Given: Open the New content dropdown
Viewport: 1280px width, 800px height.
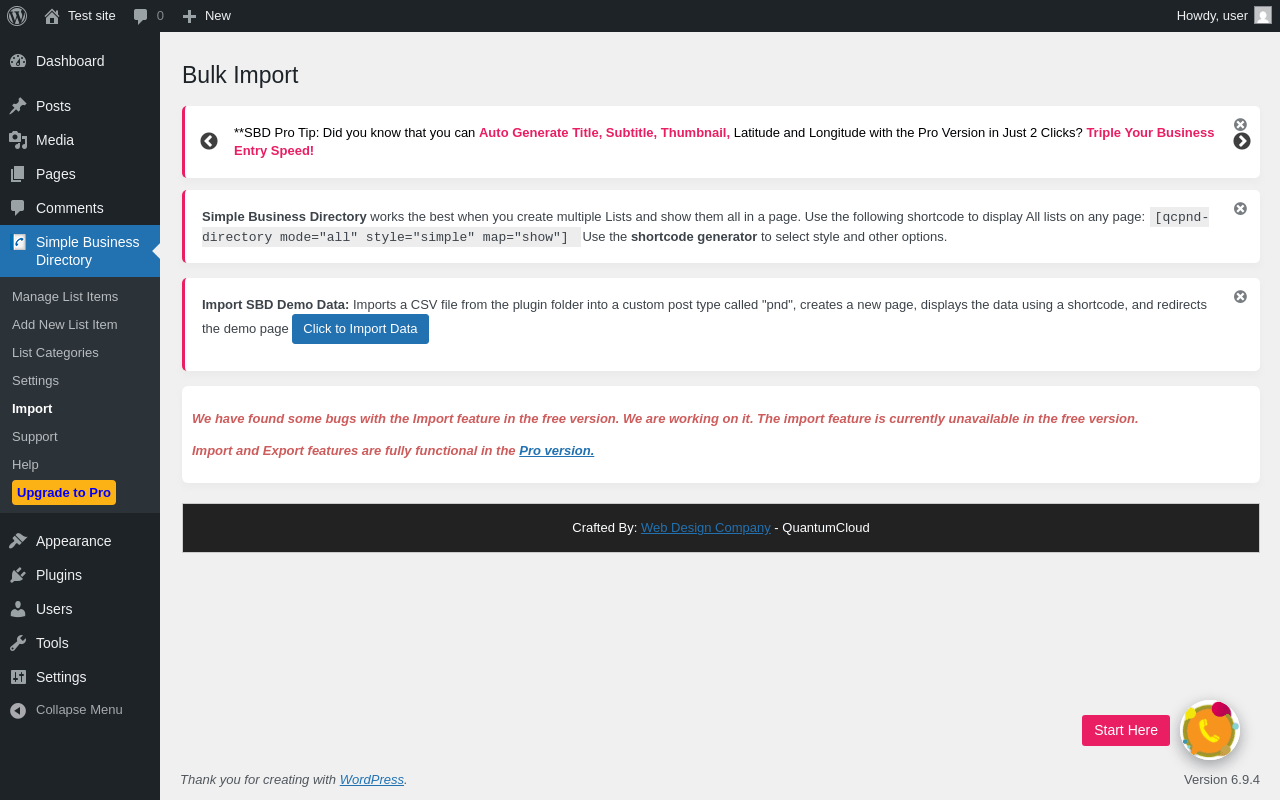Looking at the screenshot, I should click(x=207, y=16).
